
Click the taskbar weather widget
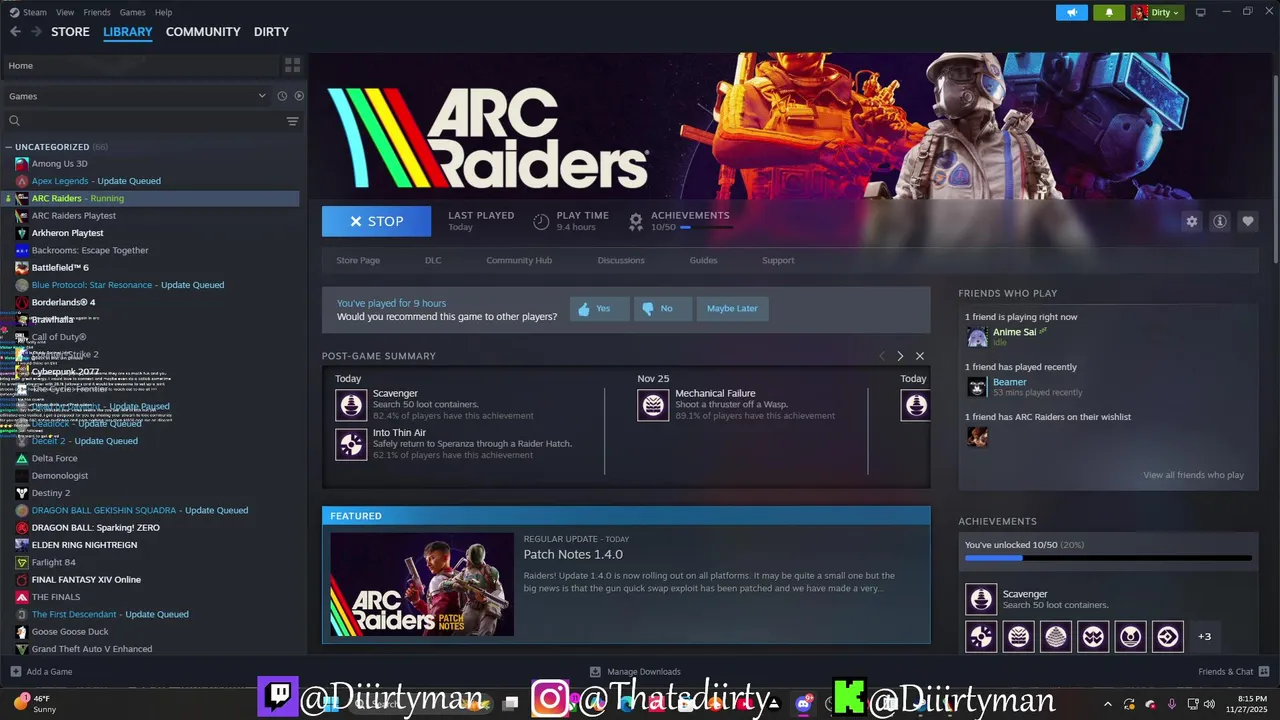(x=35, y=703)
